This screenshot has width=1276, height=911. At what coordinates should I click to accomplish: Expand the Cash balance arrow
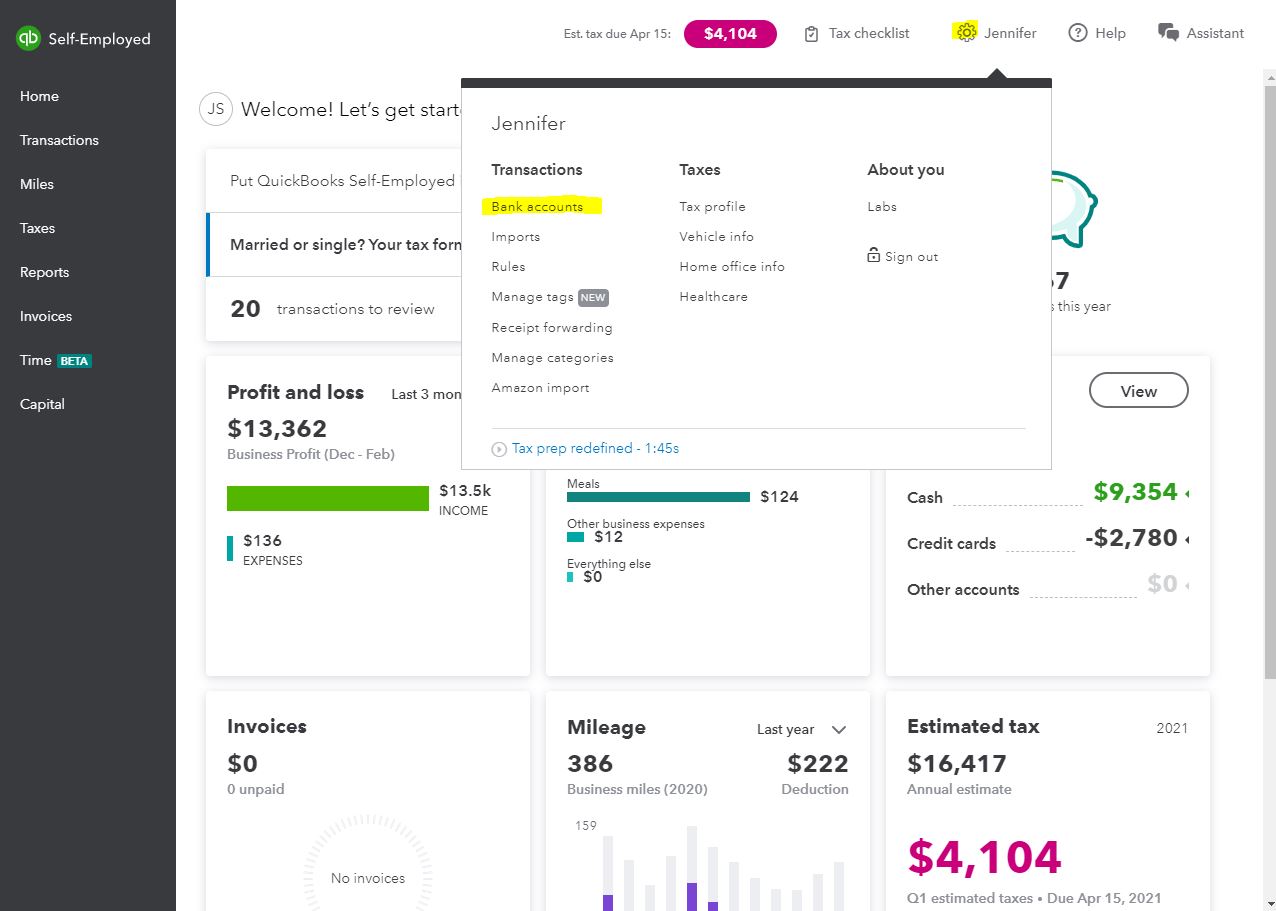coord(1186,493)
